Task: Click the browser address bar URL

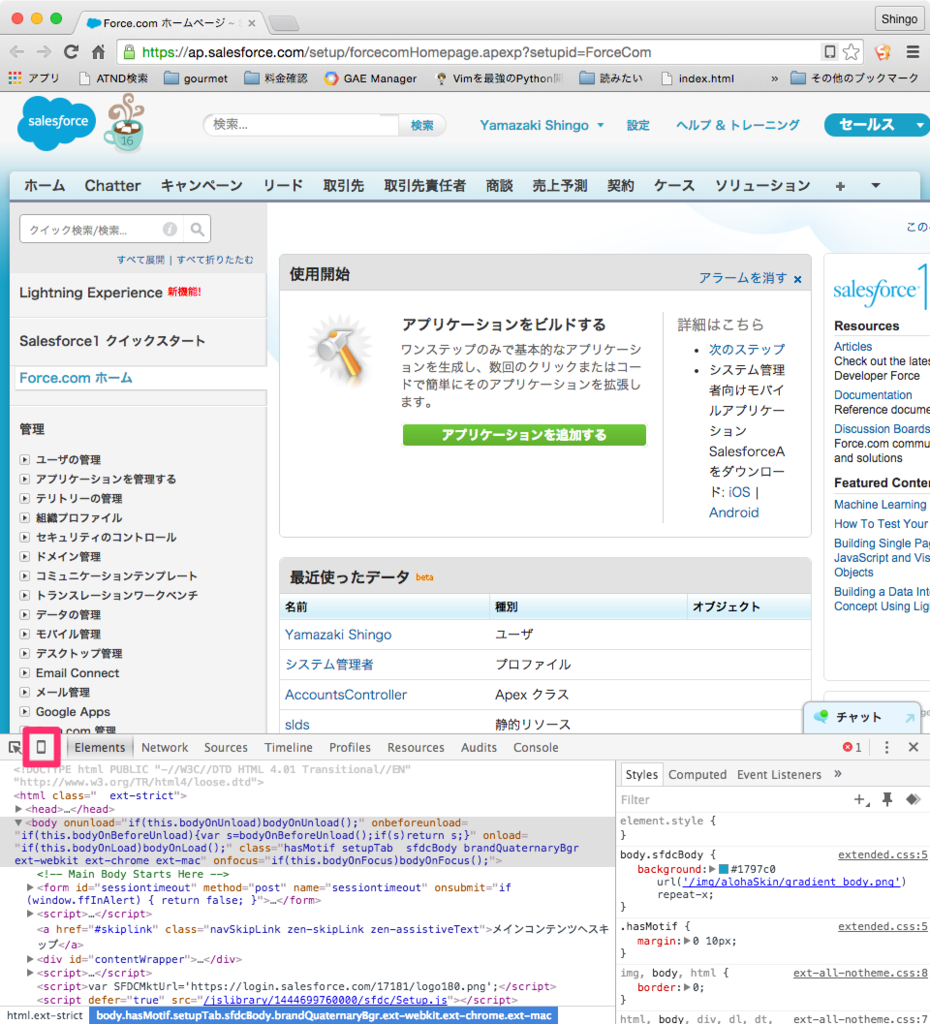Action: [396, 52]
